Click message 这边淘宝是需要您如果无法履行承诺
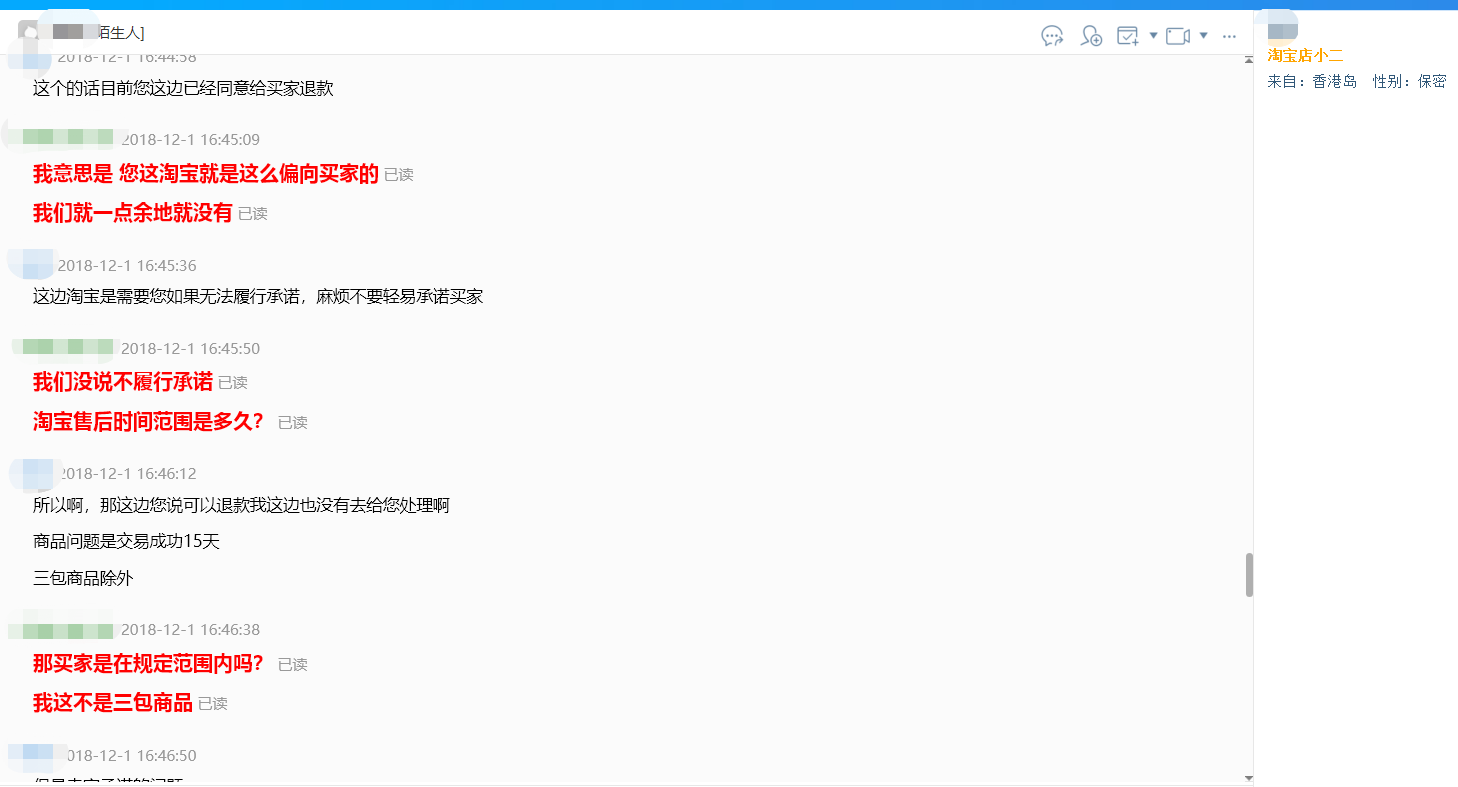The height and width of the screenshot is (787, 1458). click(x=258, y=297)
